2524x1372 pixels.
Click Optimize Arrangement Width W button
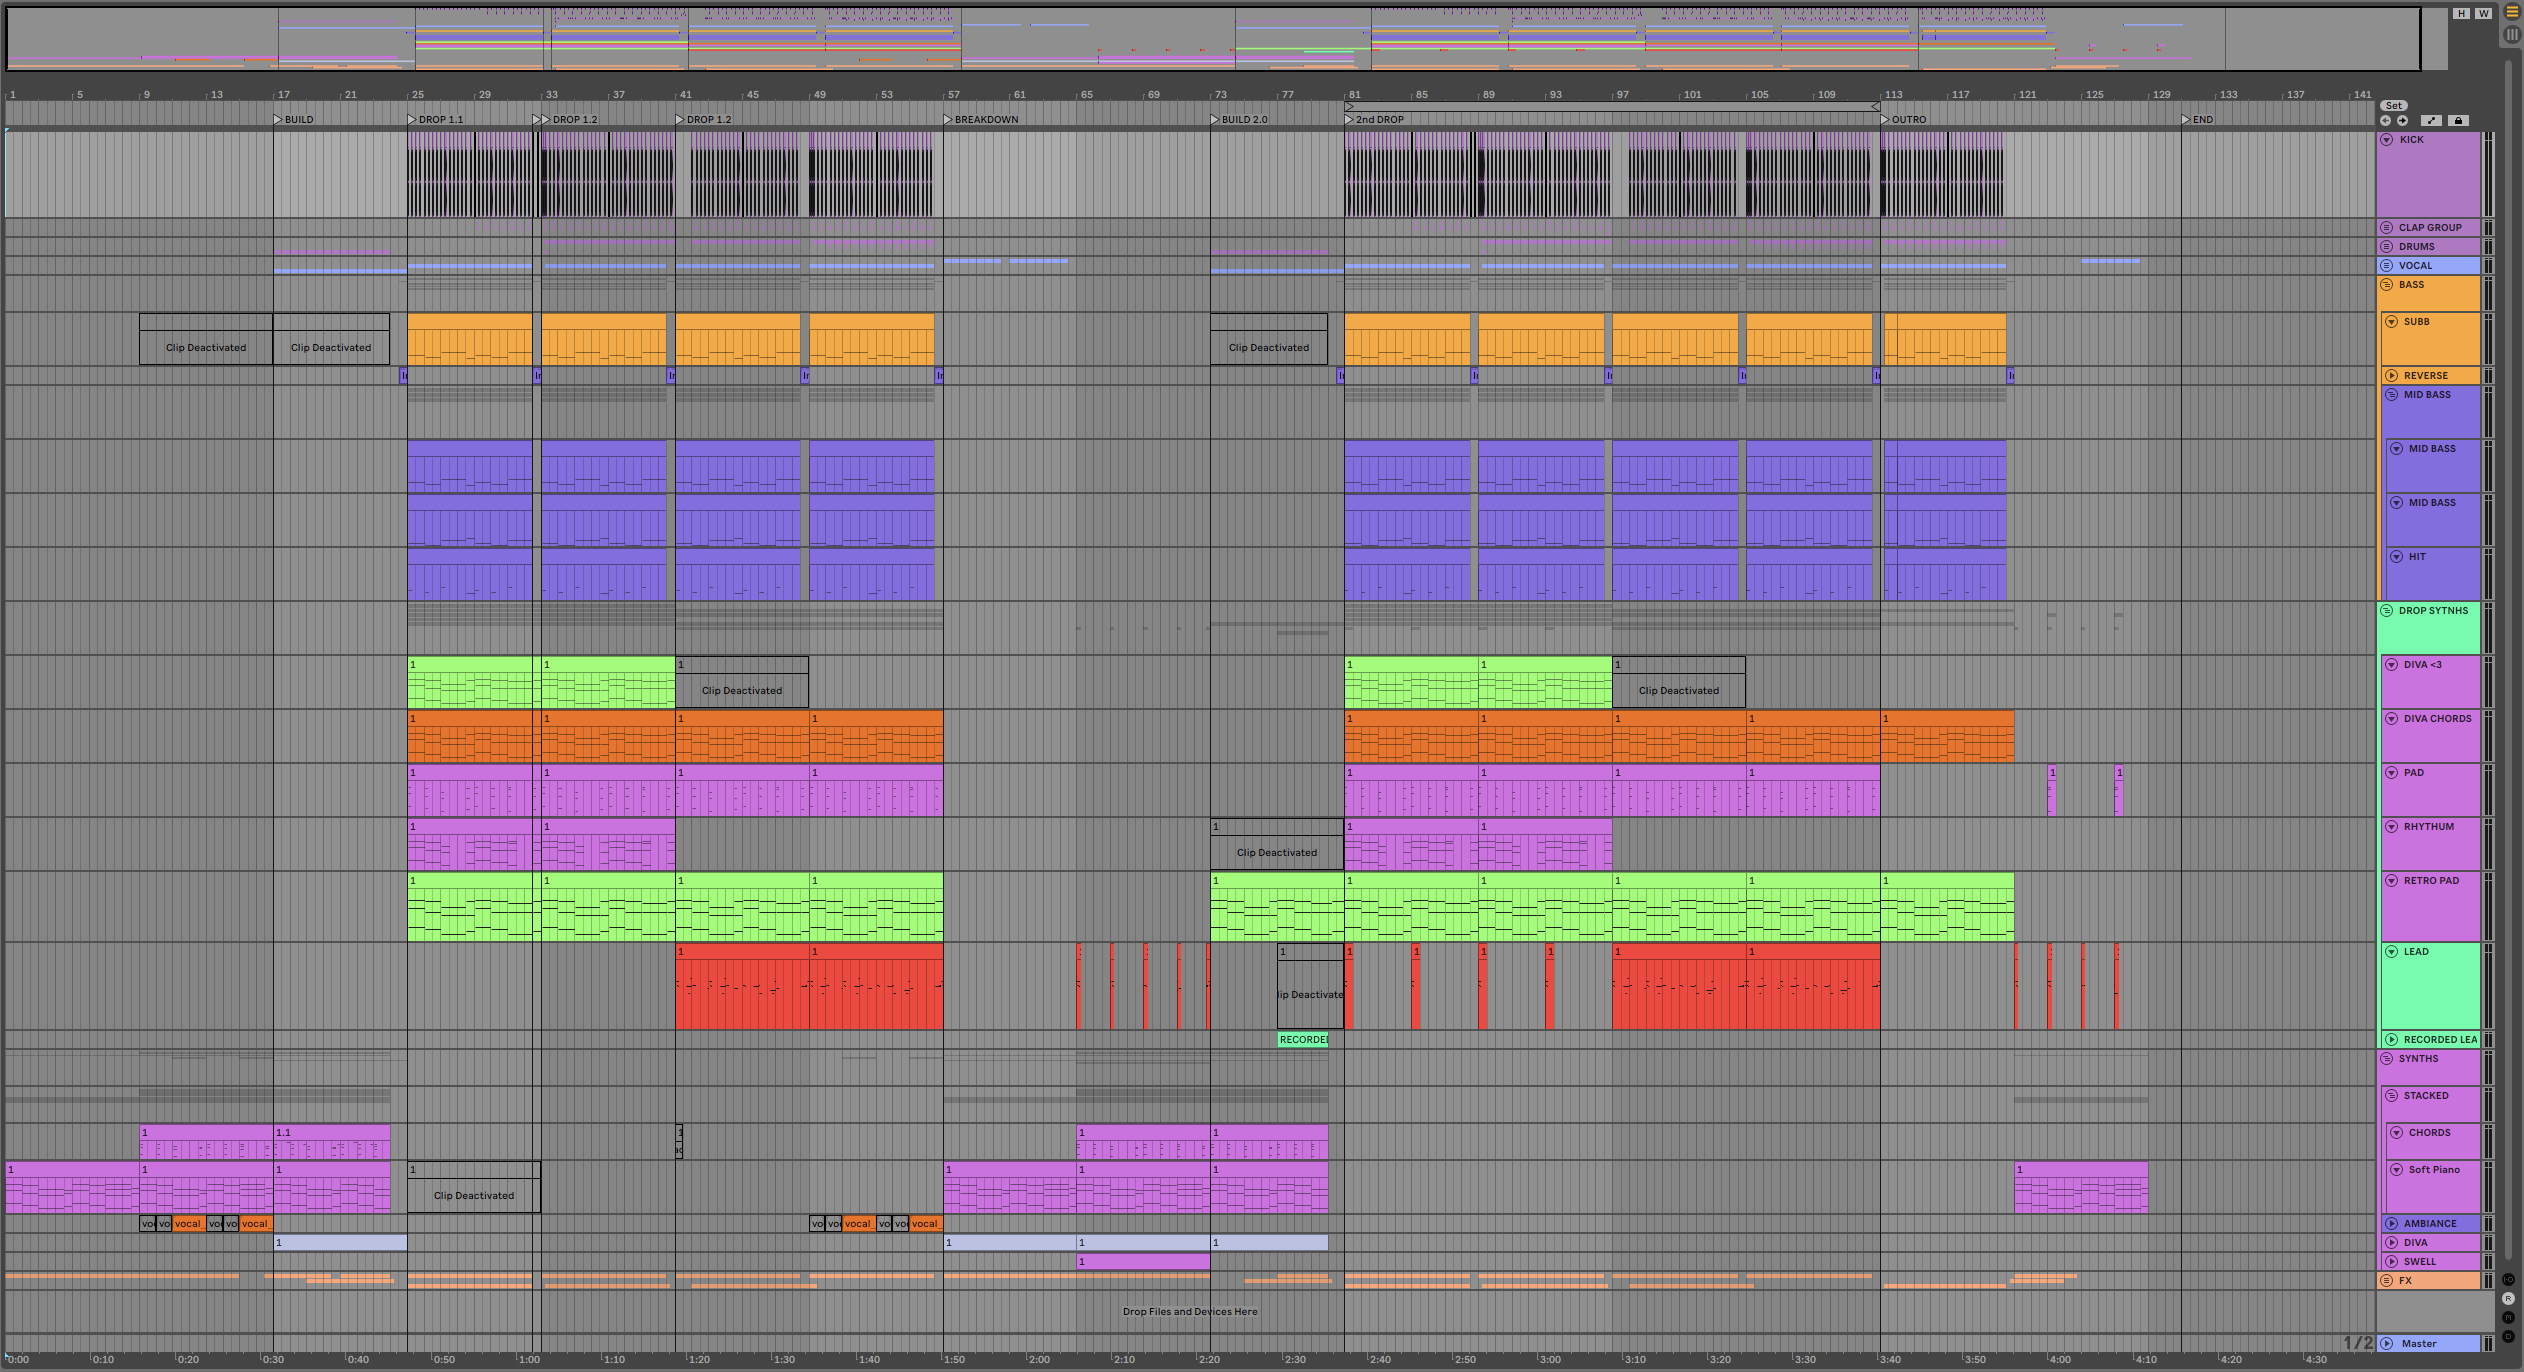pyautogui.click(x=2483, y=13)
